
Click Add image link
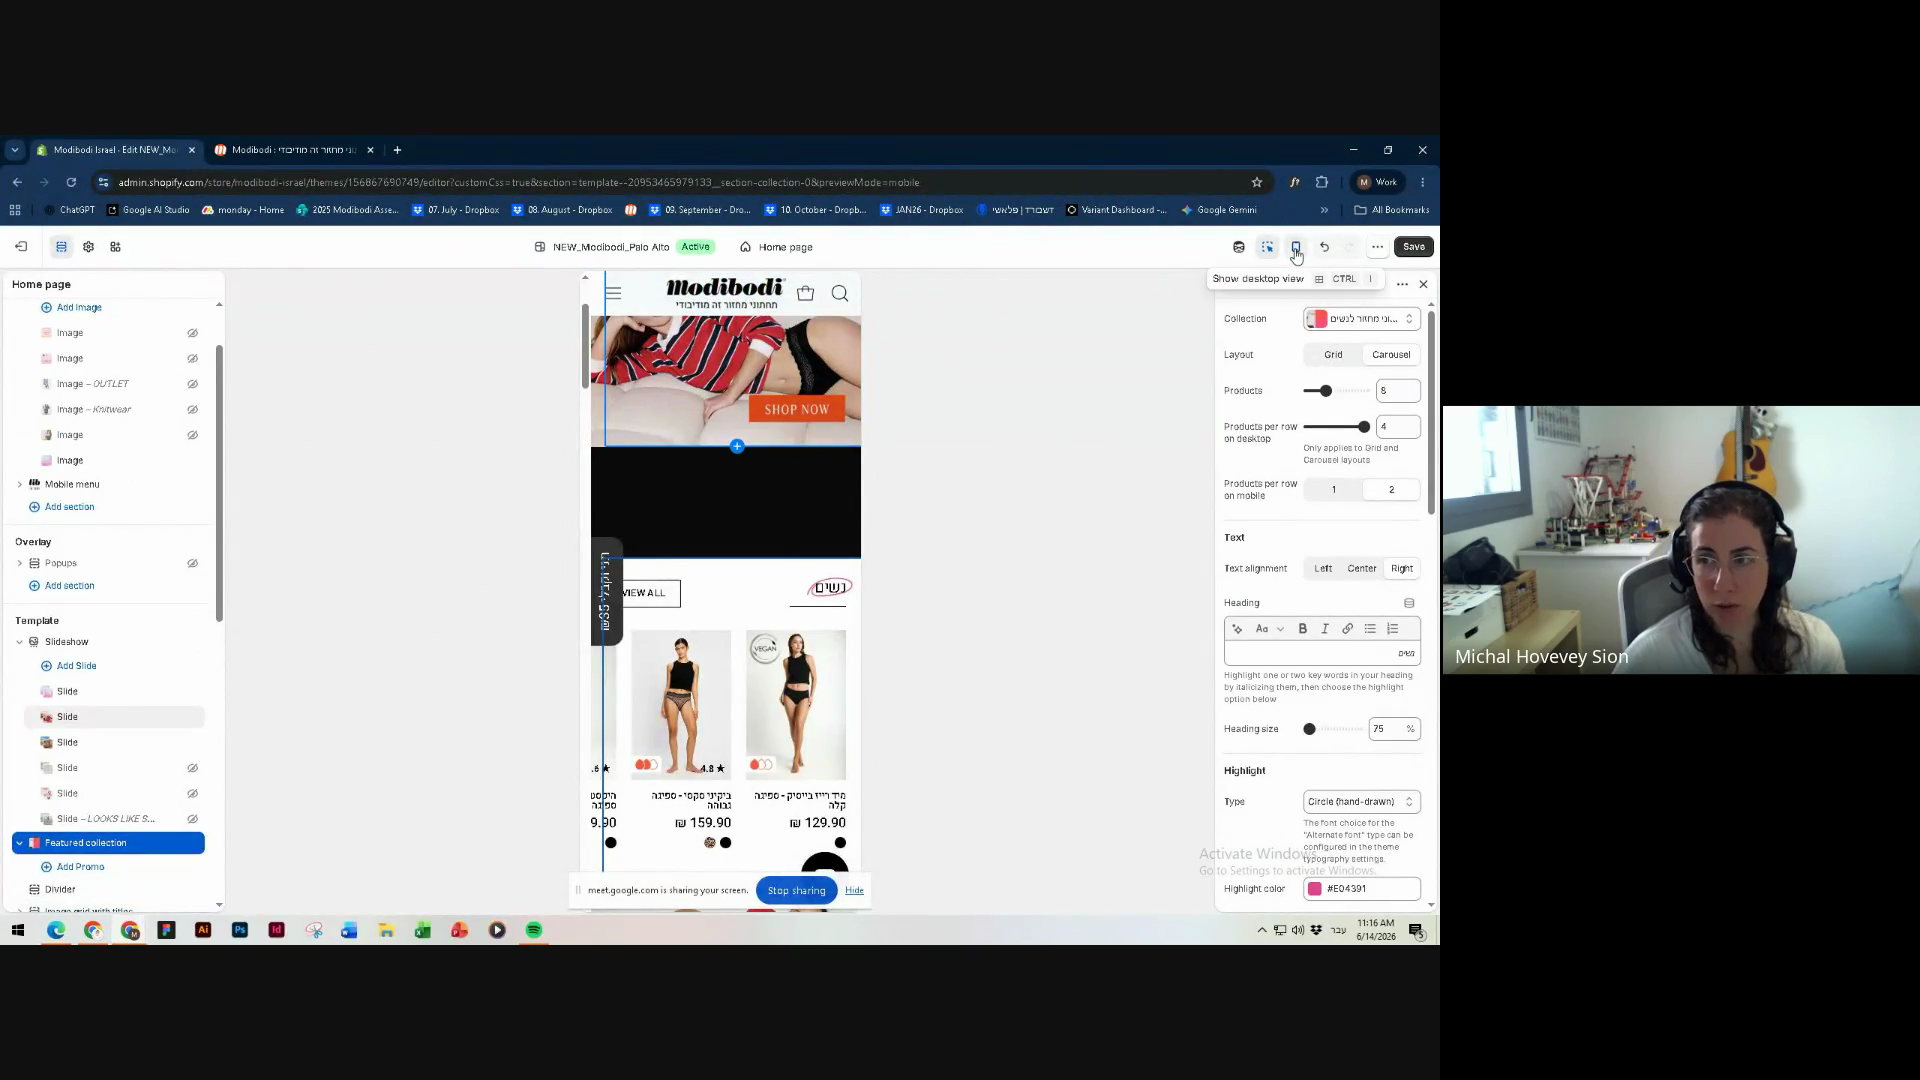71,308
